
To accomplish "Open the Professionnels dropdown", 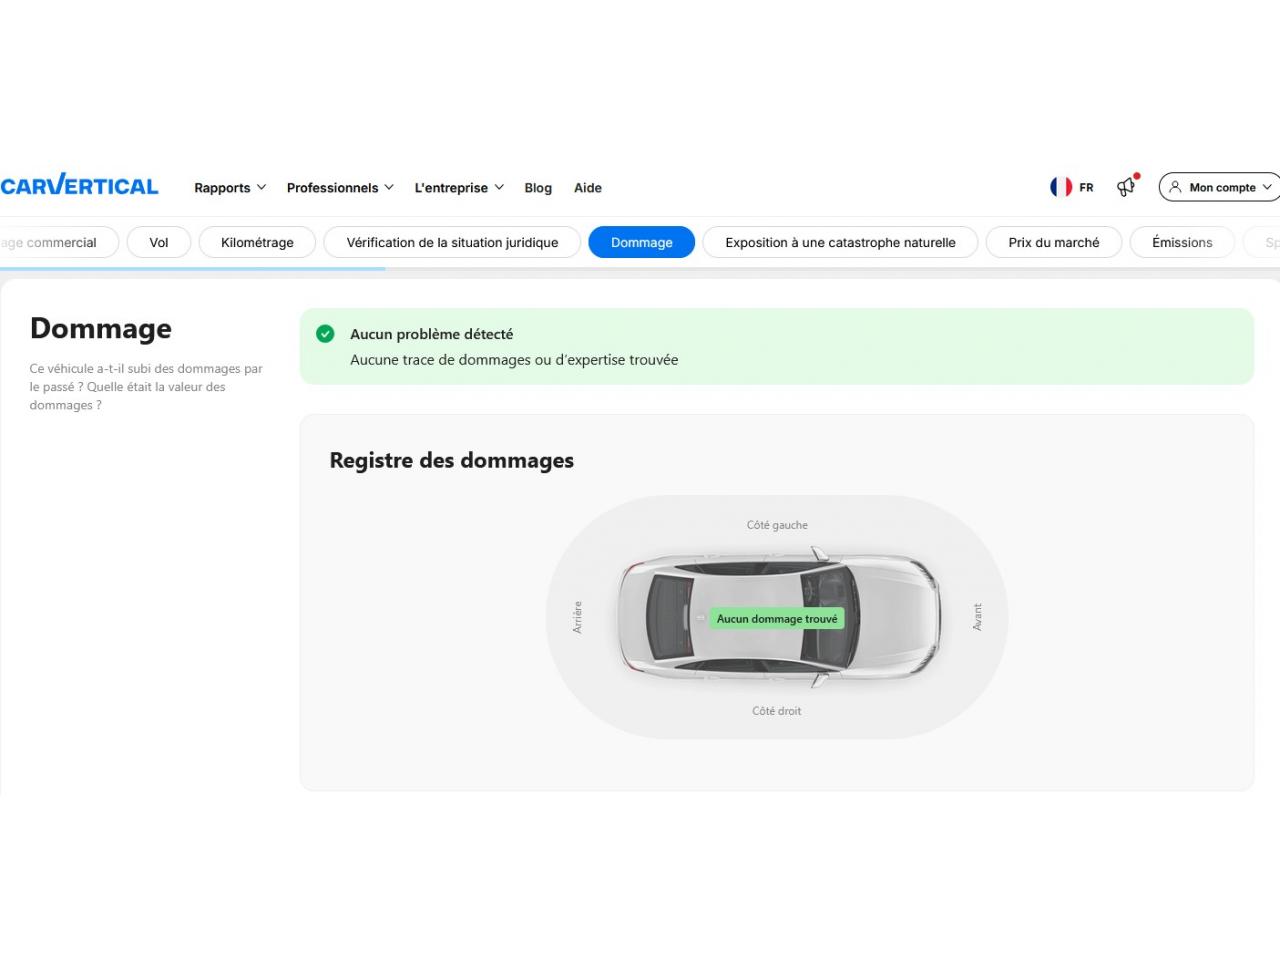I will click(340, 188).
